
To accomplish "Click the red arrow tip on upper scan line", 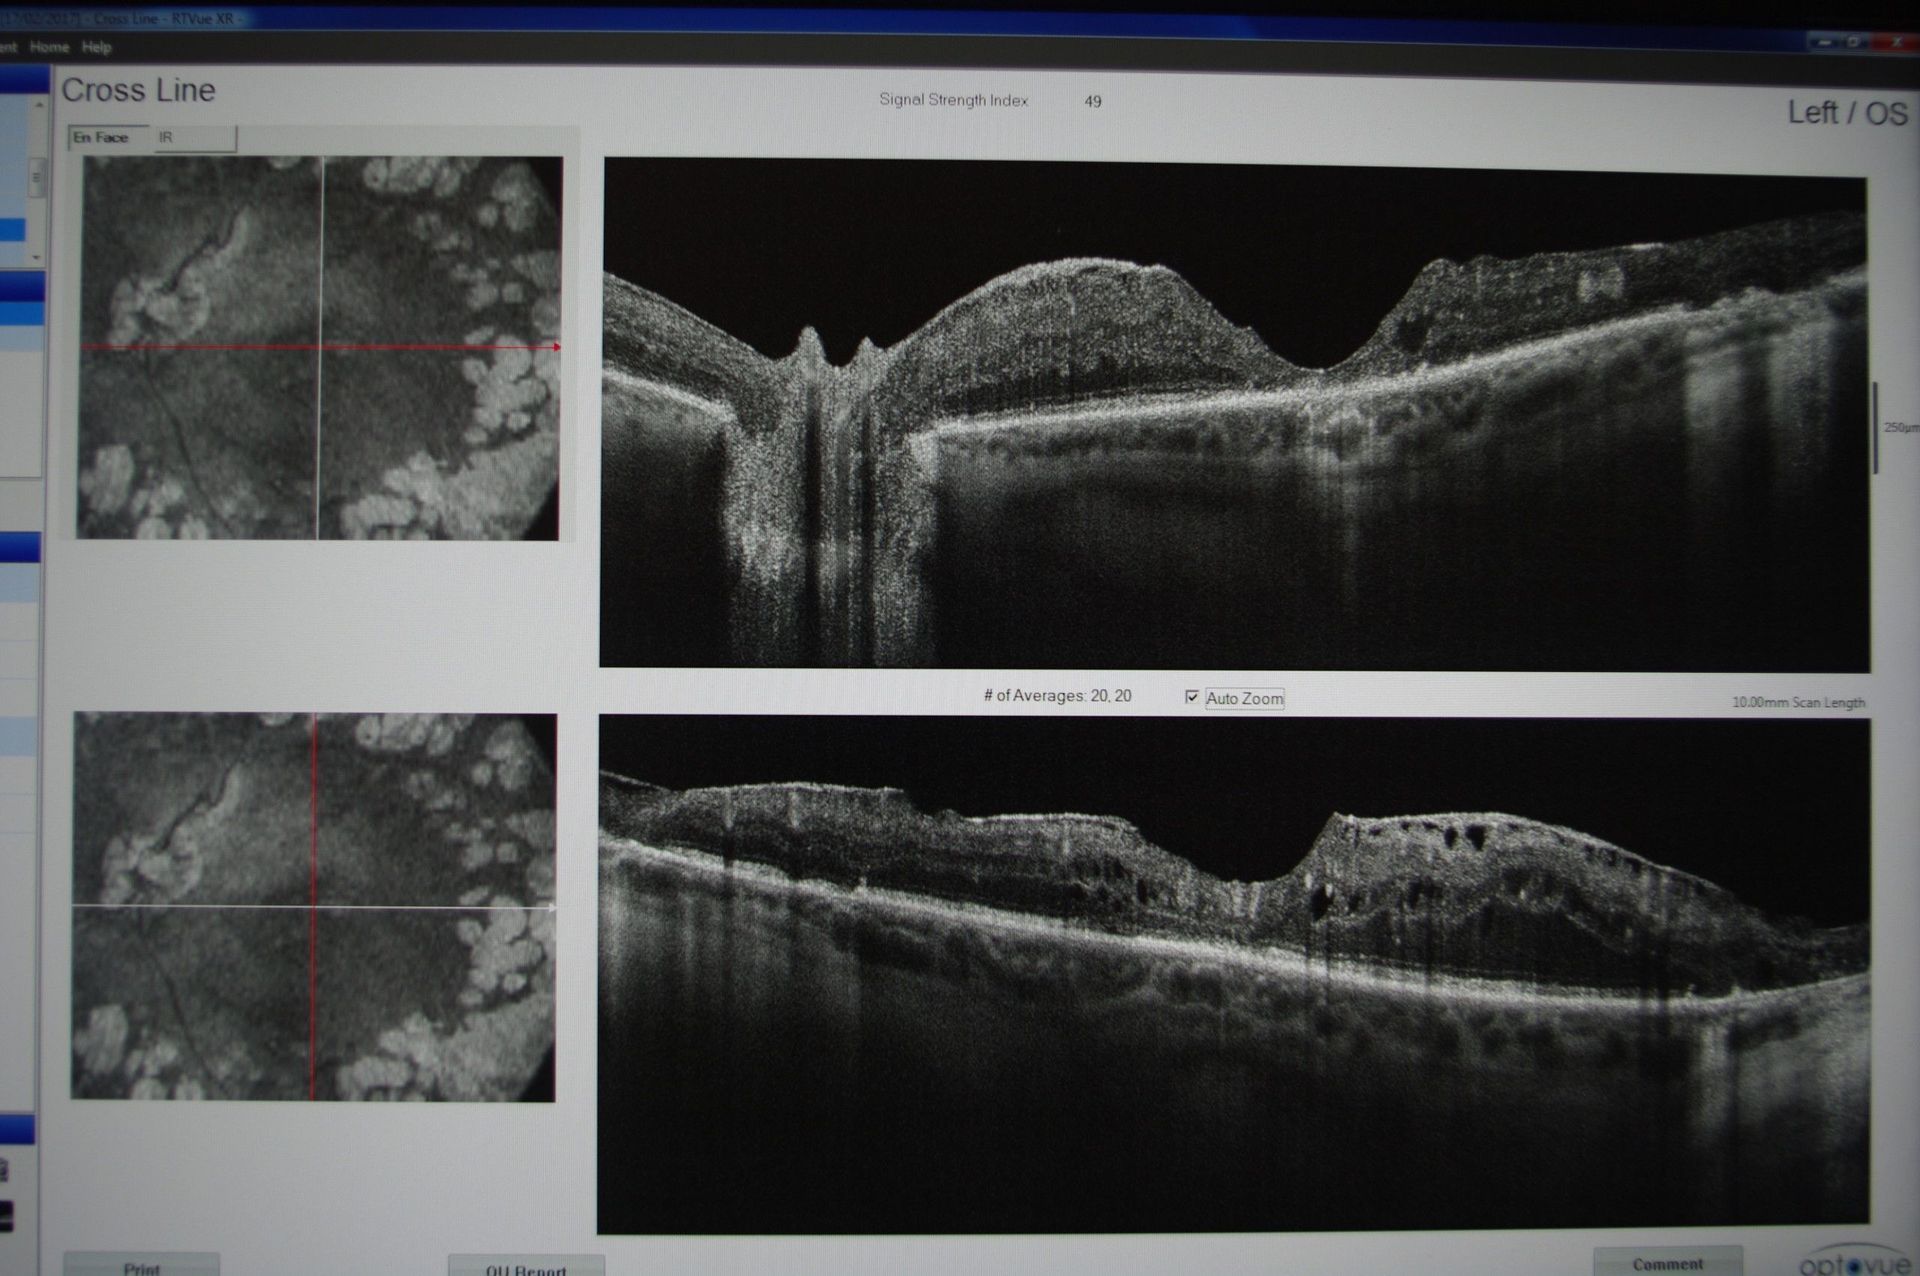I will click(556, 347).
